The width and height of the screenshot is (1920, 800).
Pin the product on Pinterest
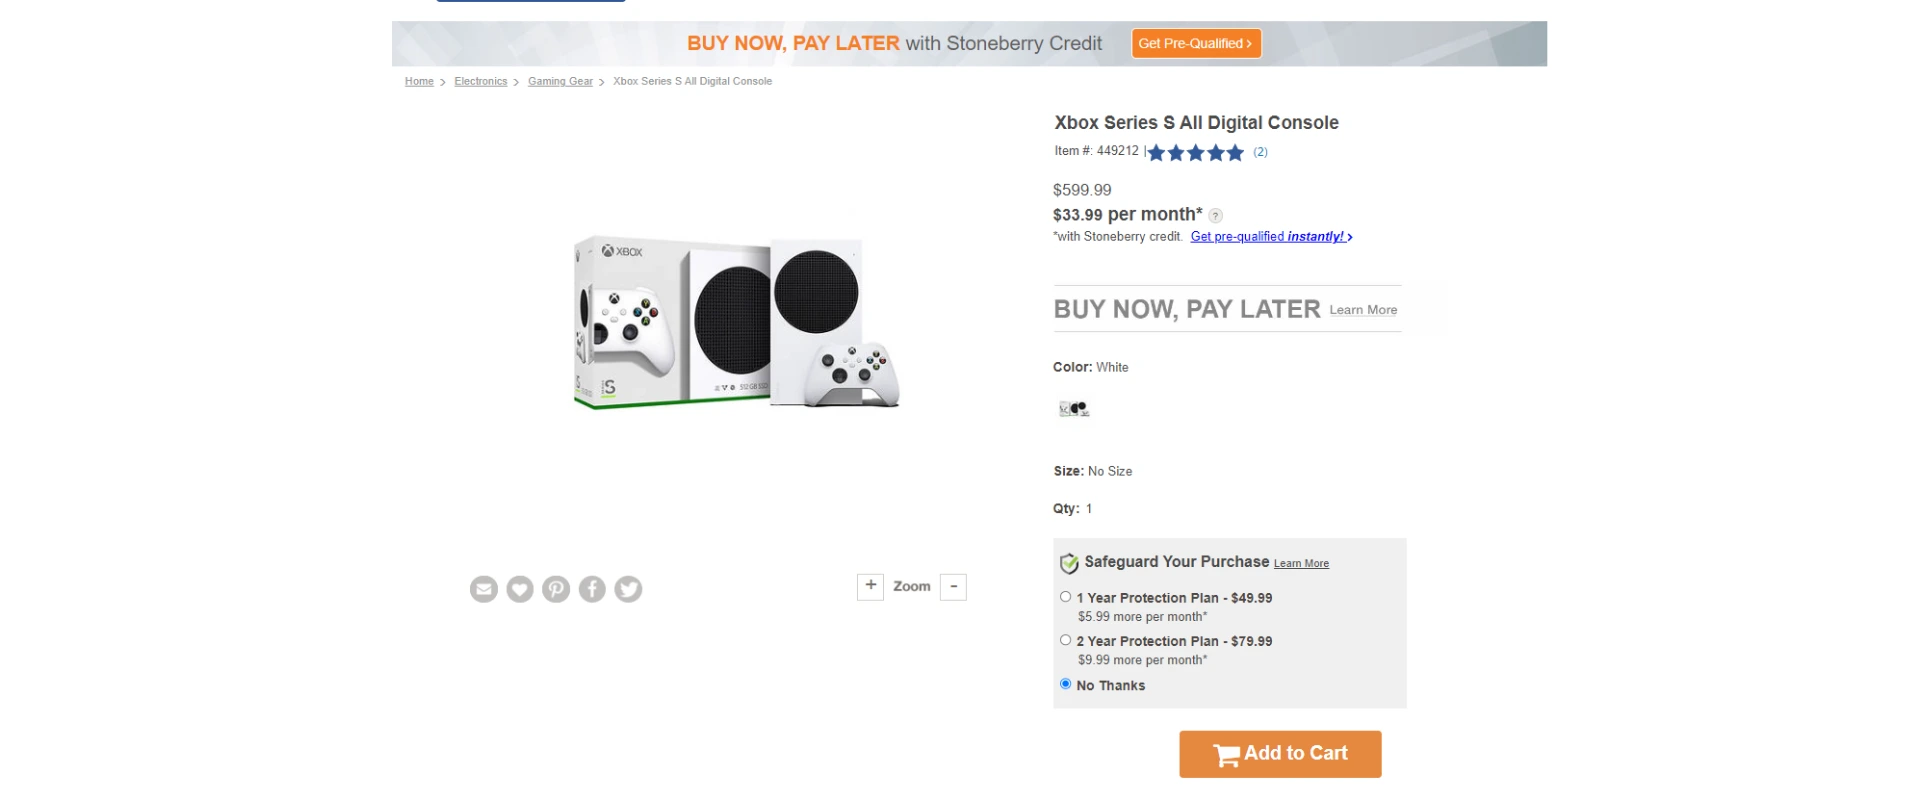pyautogui.click(x=556, y=589)
